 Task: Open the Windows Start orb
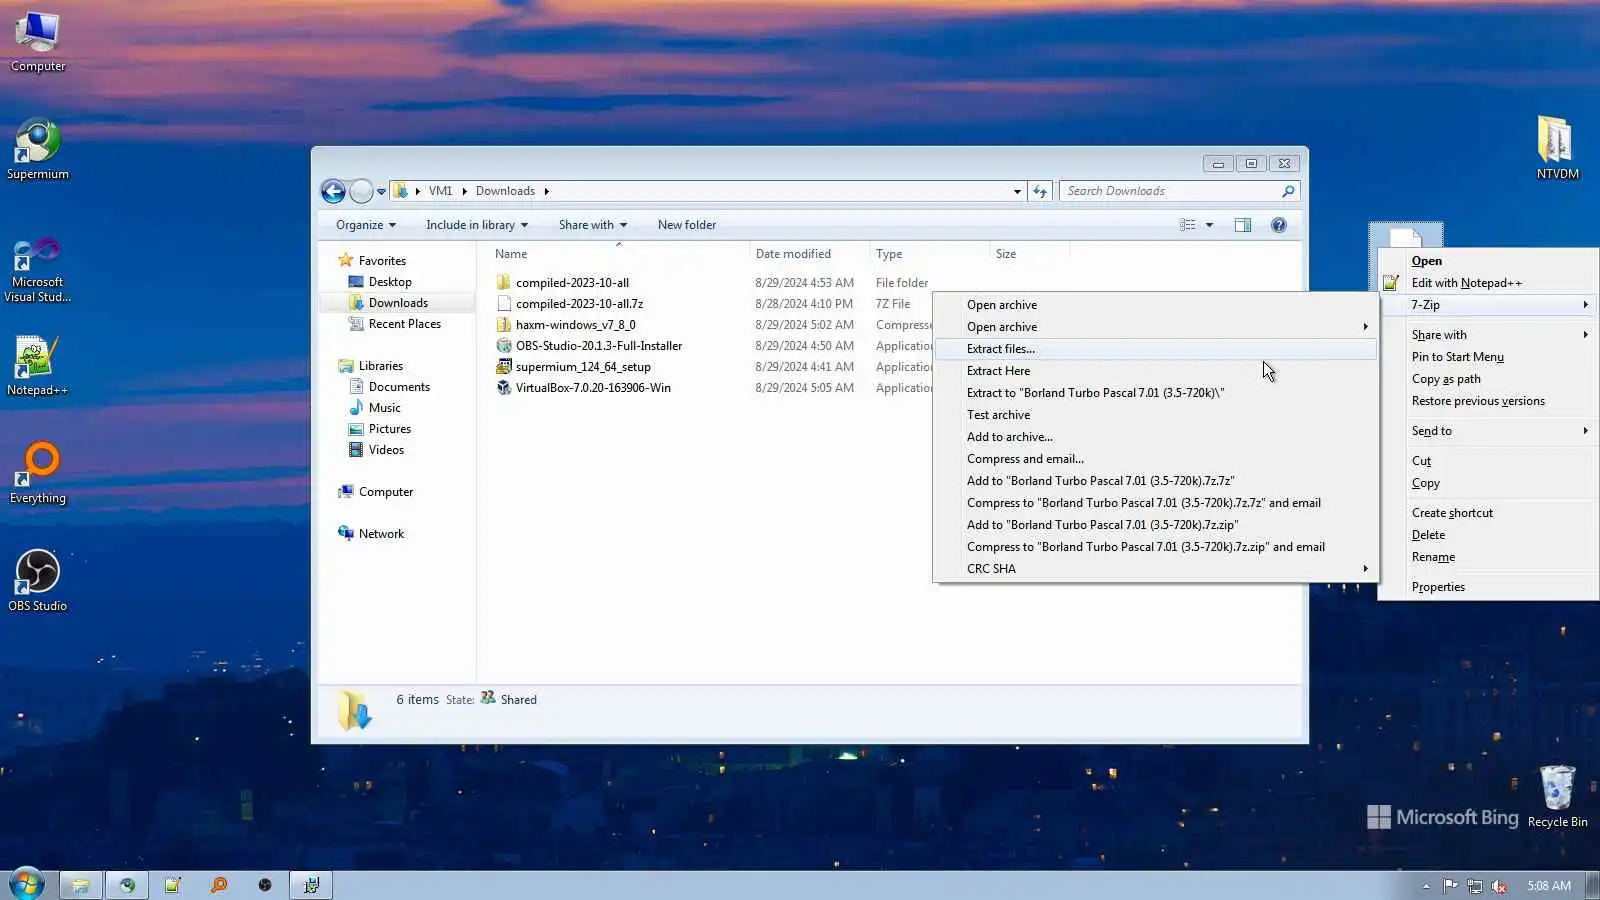pos(26,884)
